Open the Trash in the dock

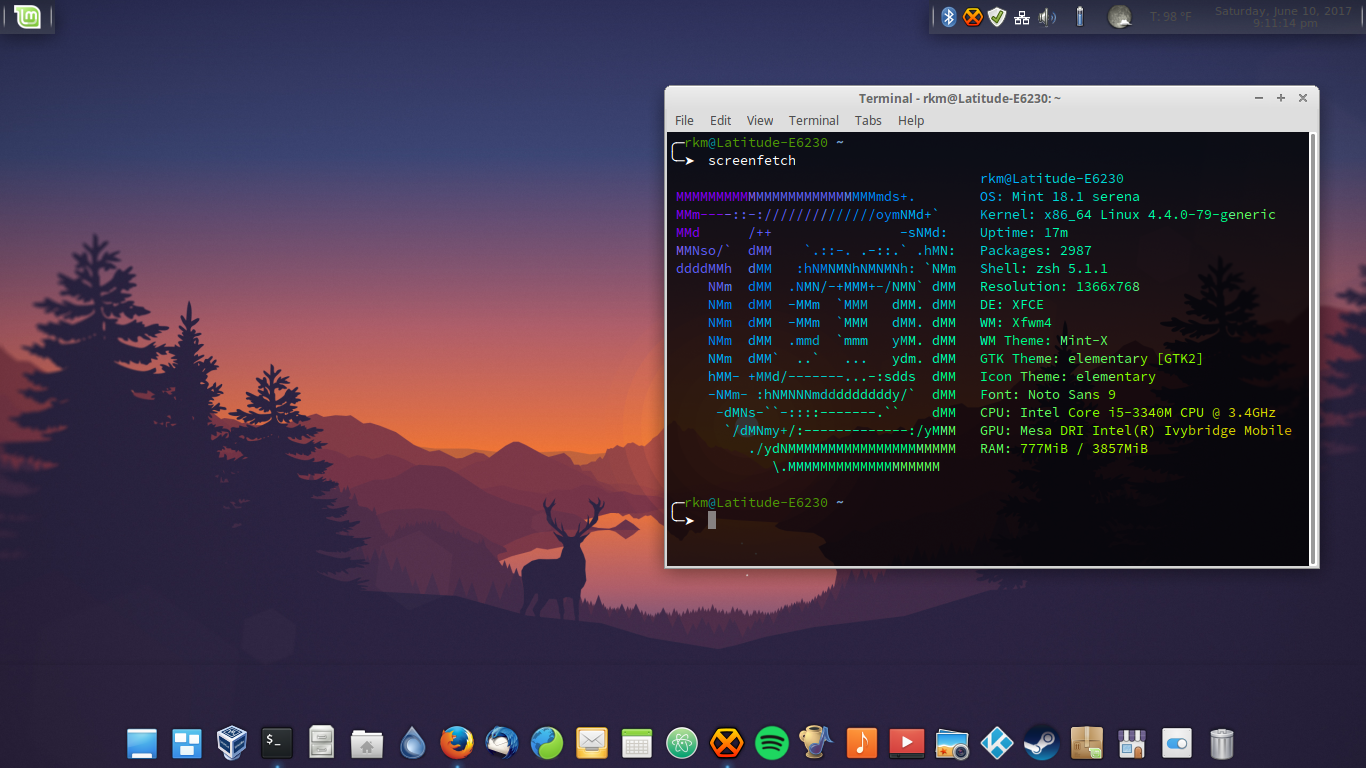[1221, 743]
